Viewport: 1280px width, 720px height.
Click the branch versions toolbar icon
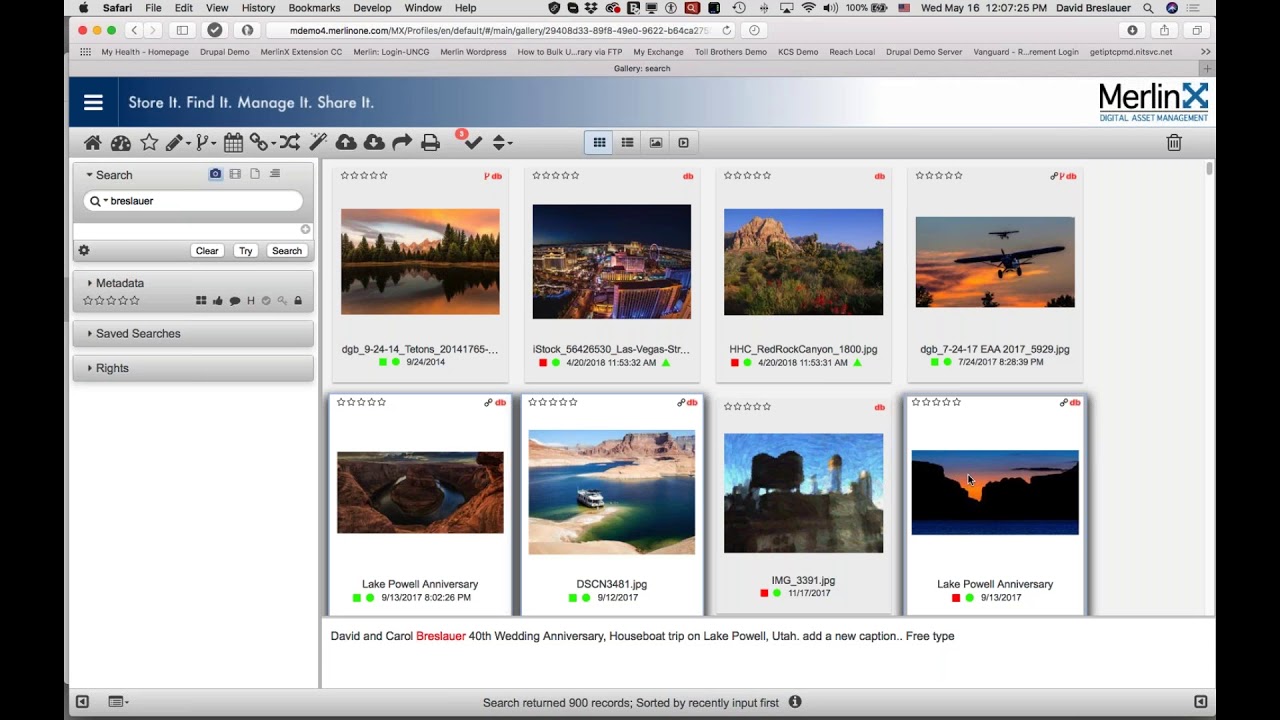point(203,143)
